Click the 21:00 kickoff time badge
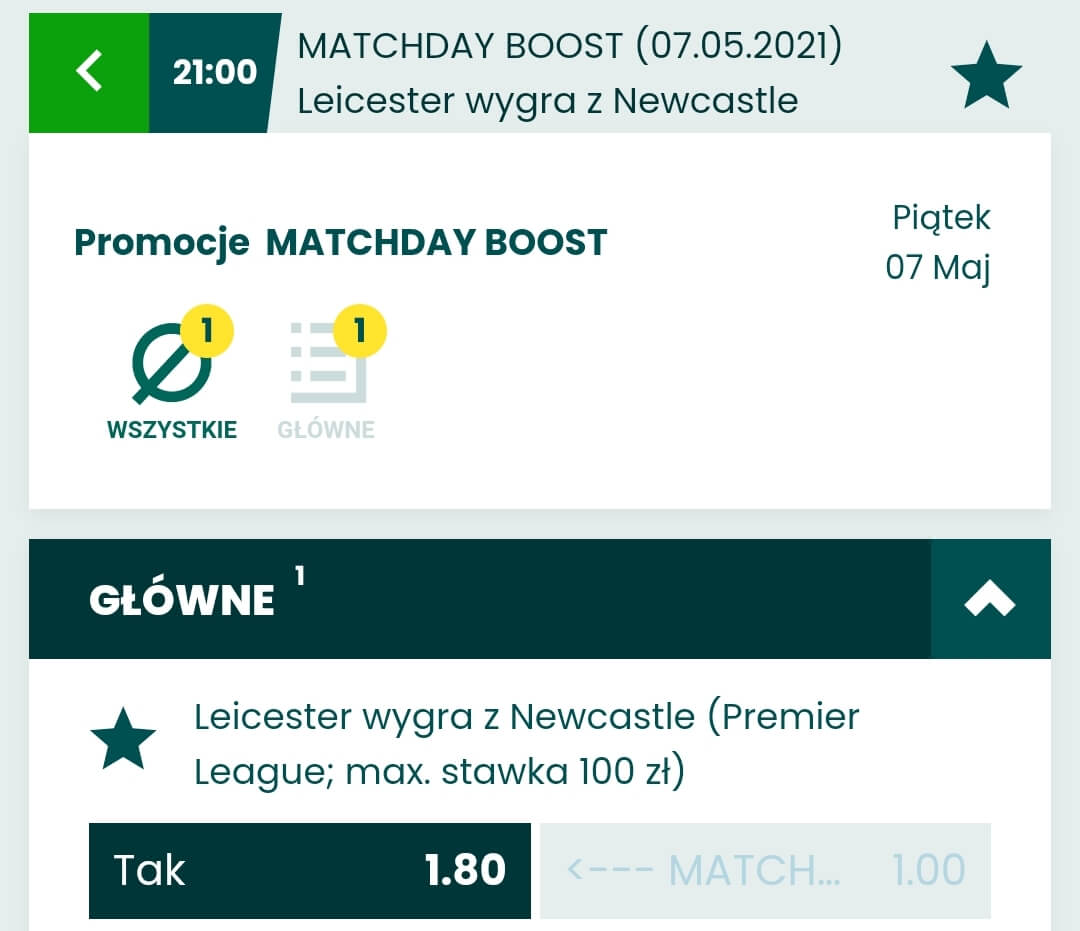 tap(214, 72)
